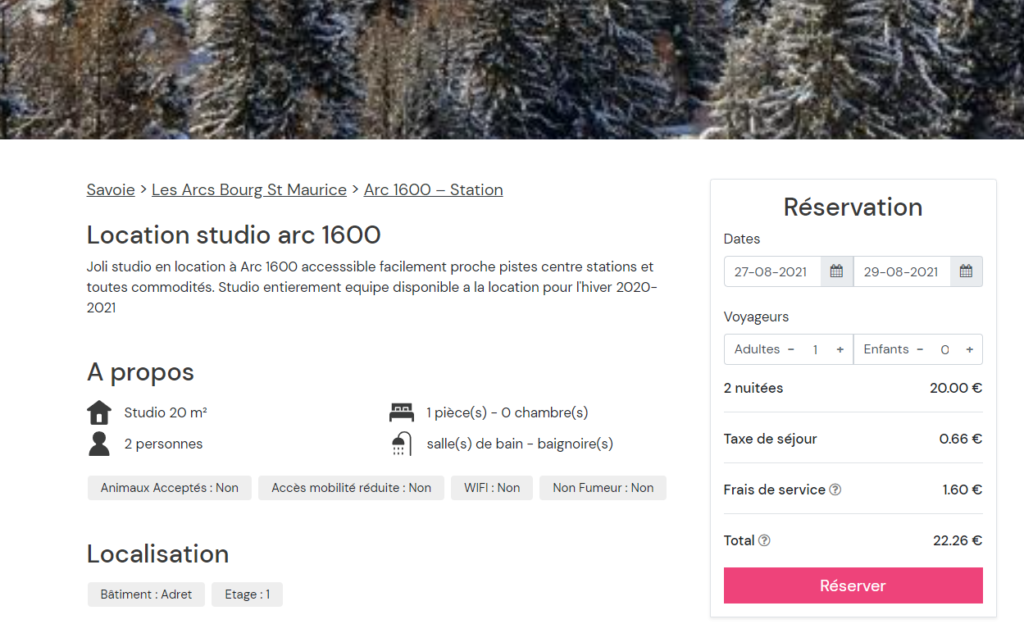
Task: Open the Savoie breadcrumb link
Action: pos(111,190)
